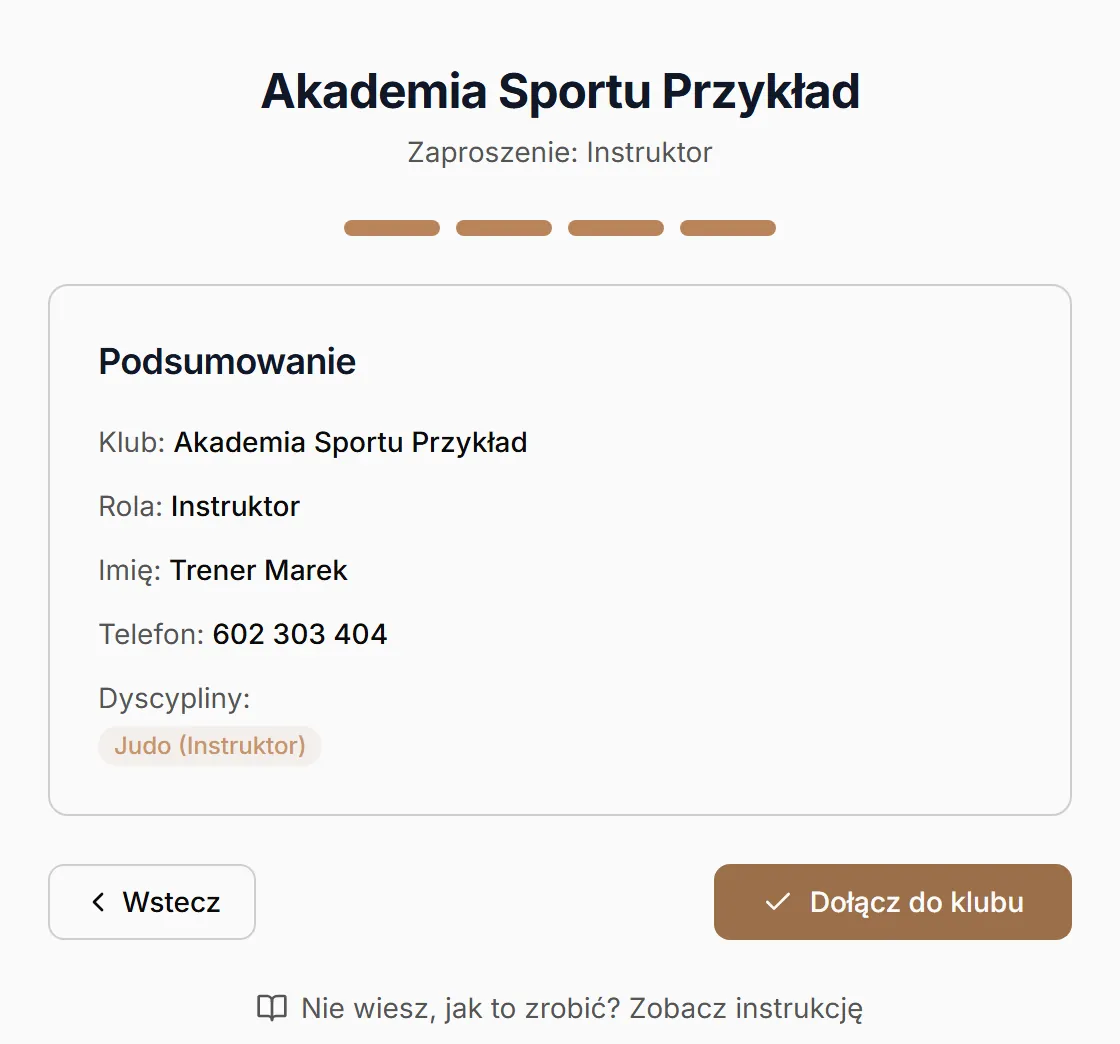Click the Telefon label
The image size is (1120, 1044).
tap(151, 634)
